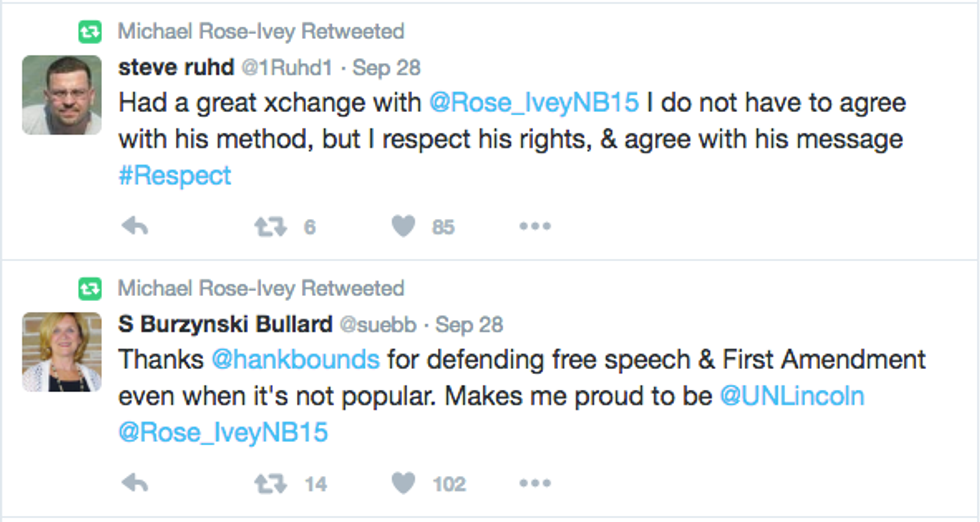The image size is (980, 522).
Task: Open more options on steve ruhd's tweet
Action: 535,227
